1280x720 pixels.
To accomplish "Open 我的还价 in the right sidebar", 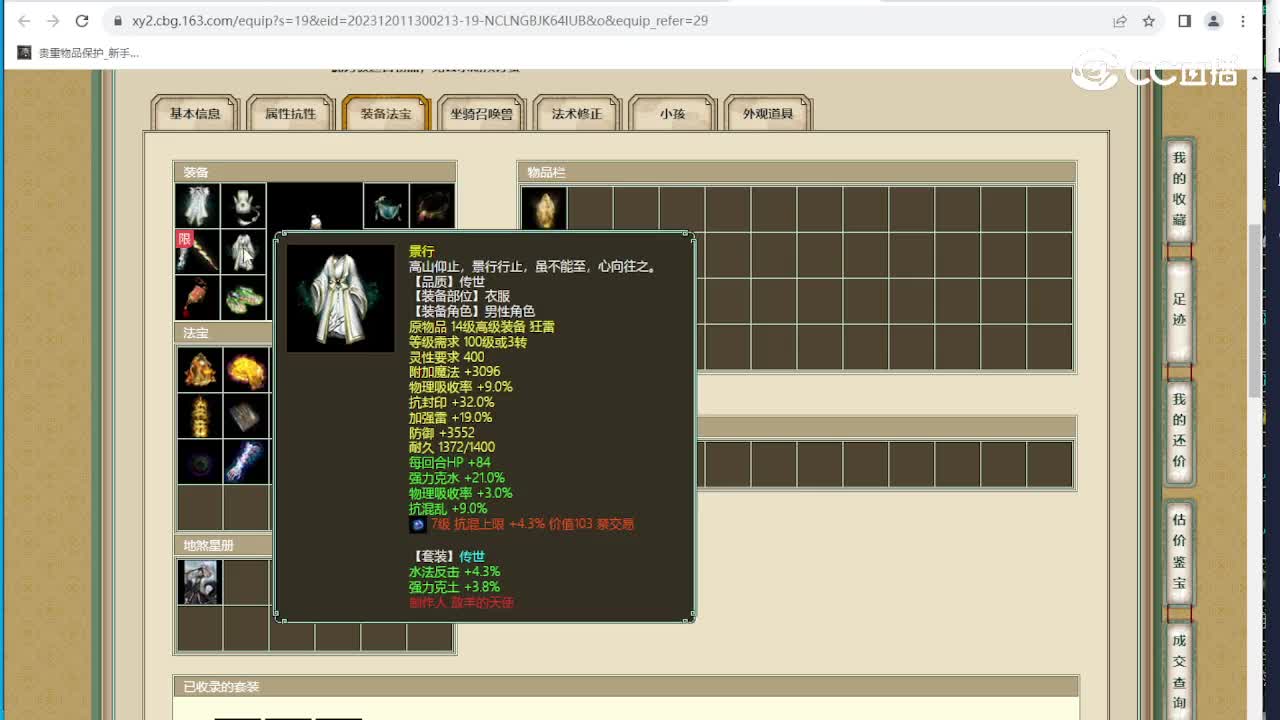I will tap(1180, 430).
